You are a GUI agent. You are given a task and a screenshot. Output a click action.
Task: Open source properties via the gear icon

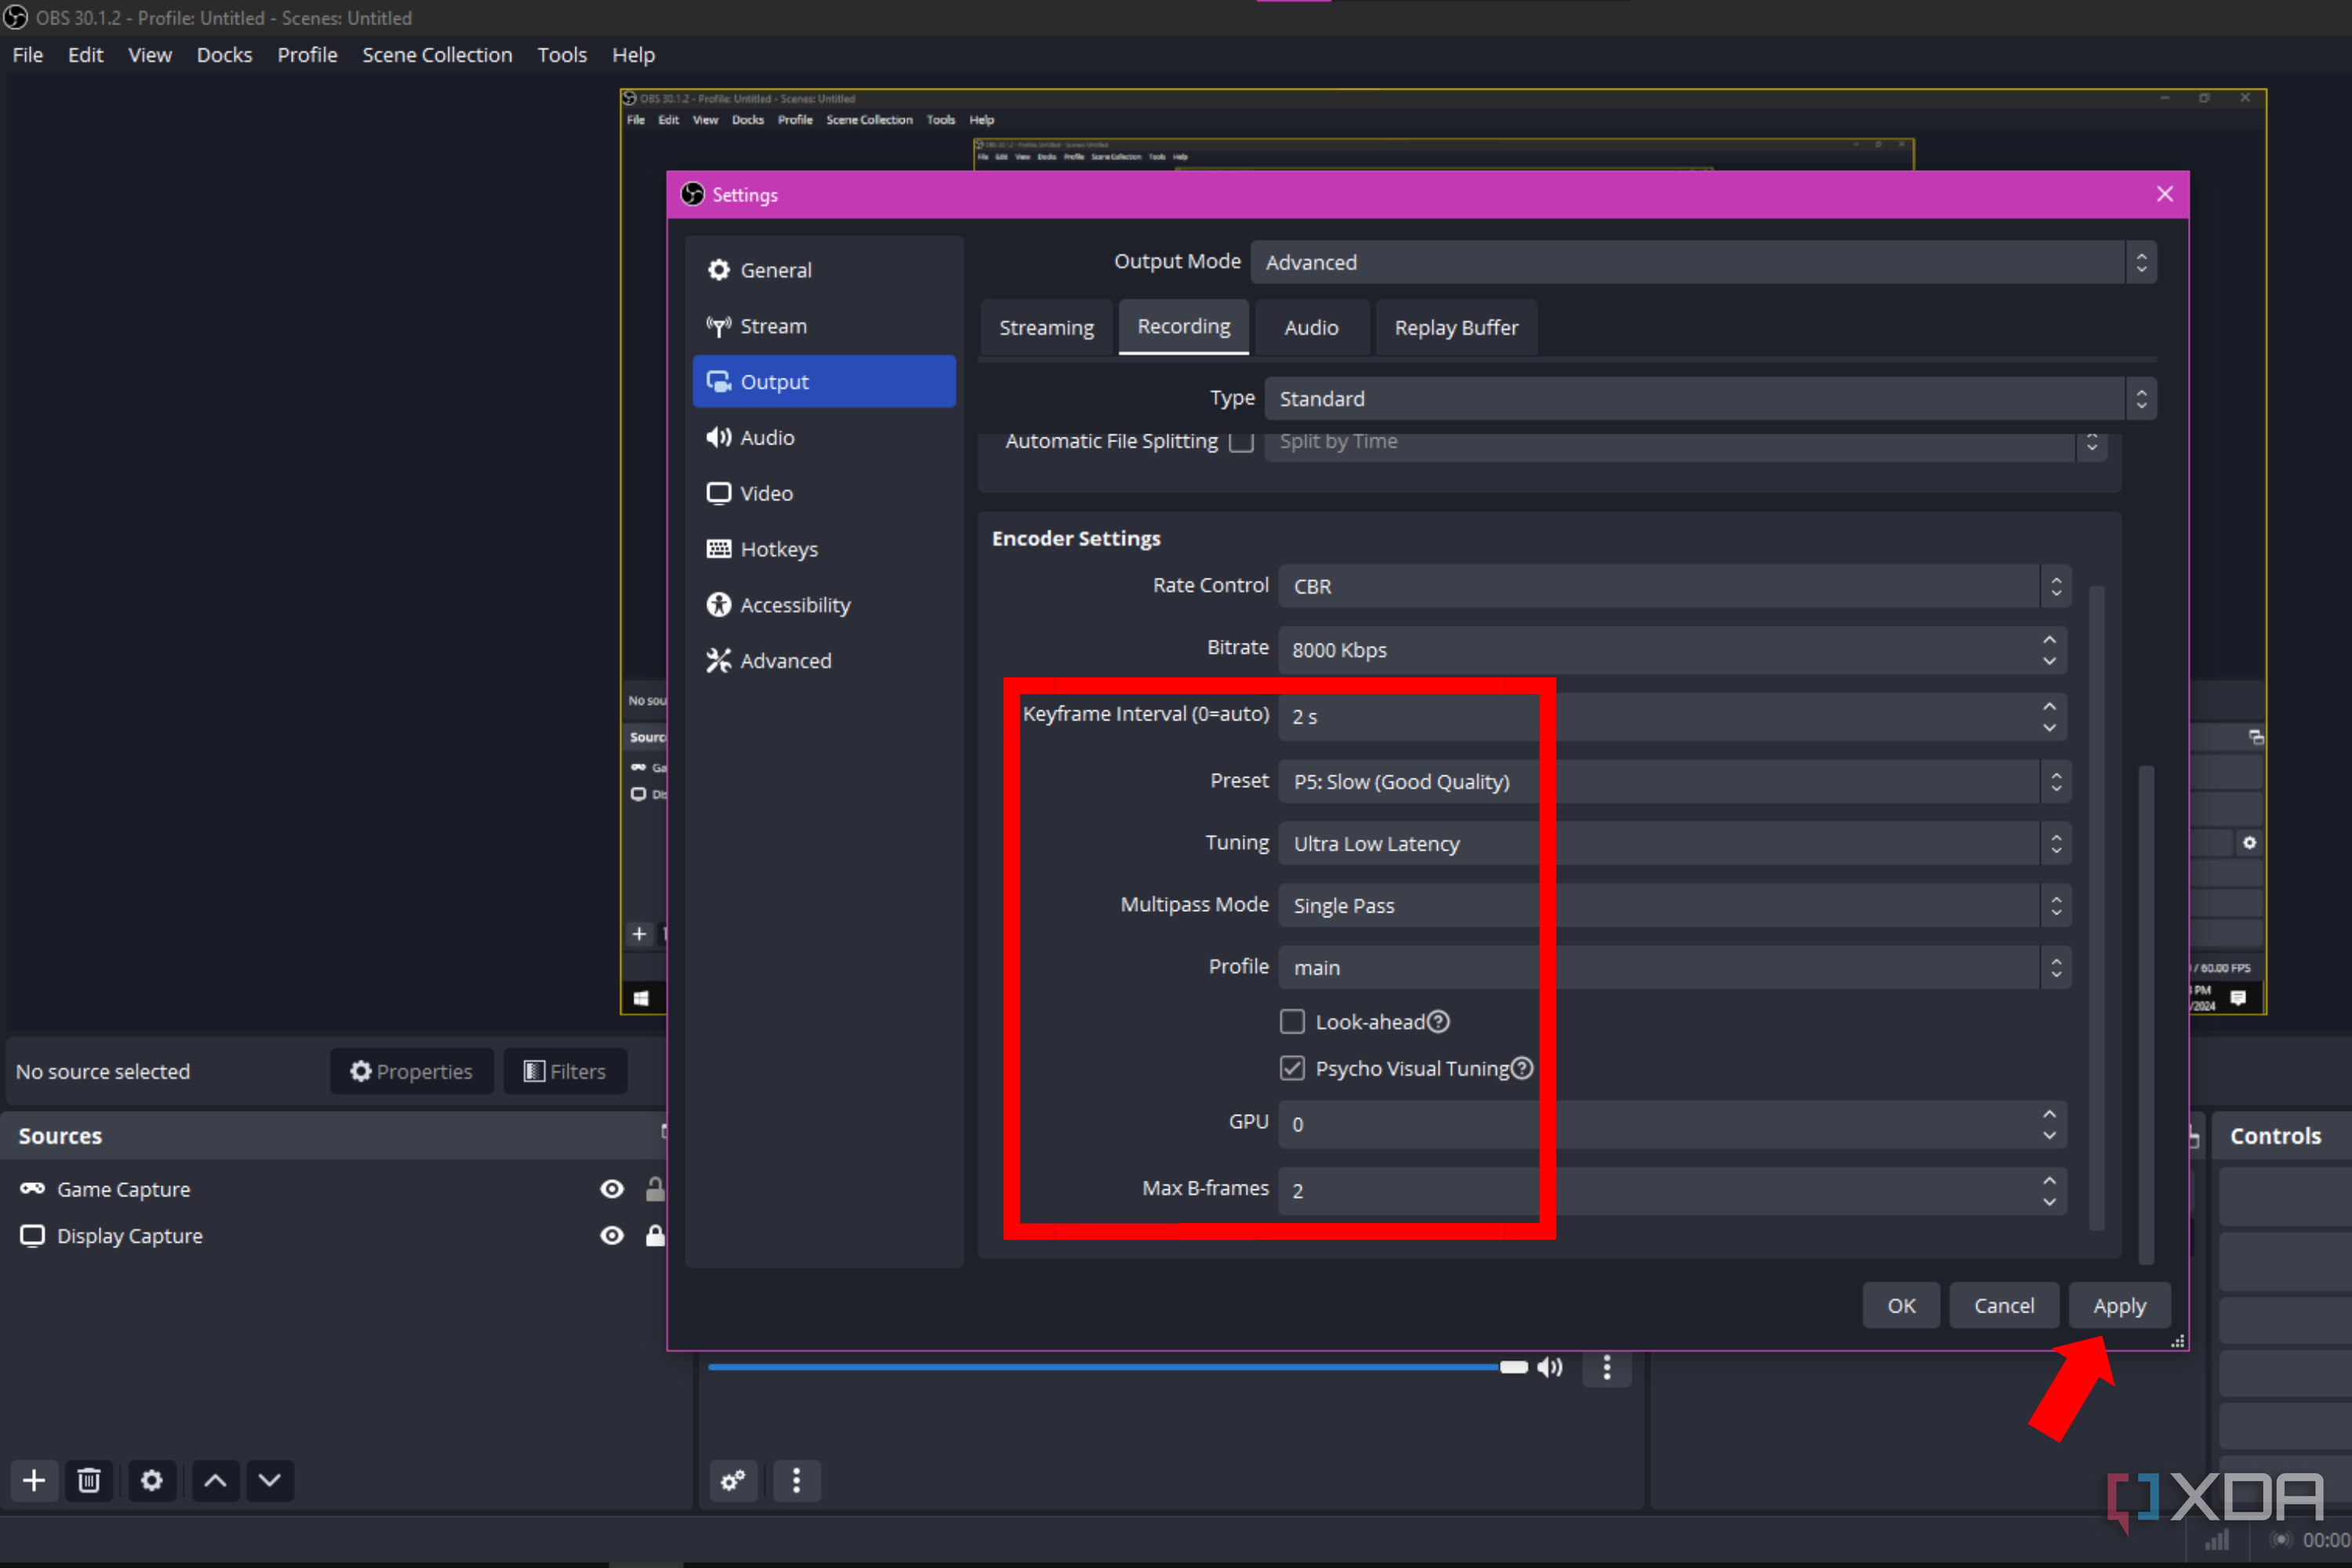coord(152,1481)
